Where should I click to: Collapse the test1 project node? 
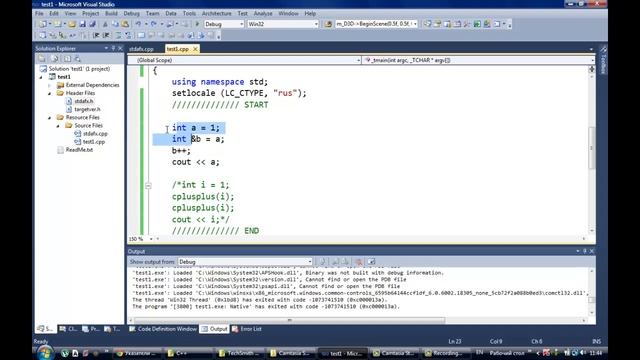coord(41,77)
